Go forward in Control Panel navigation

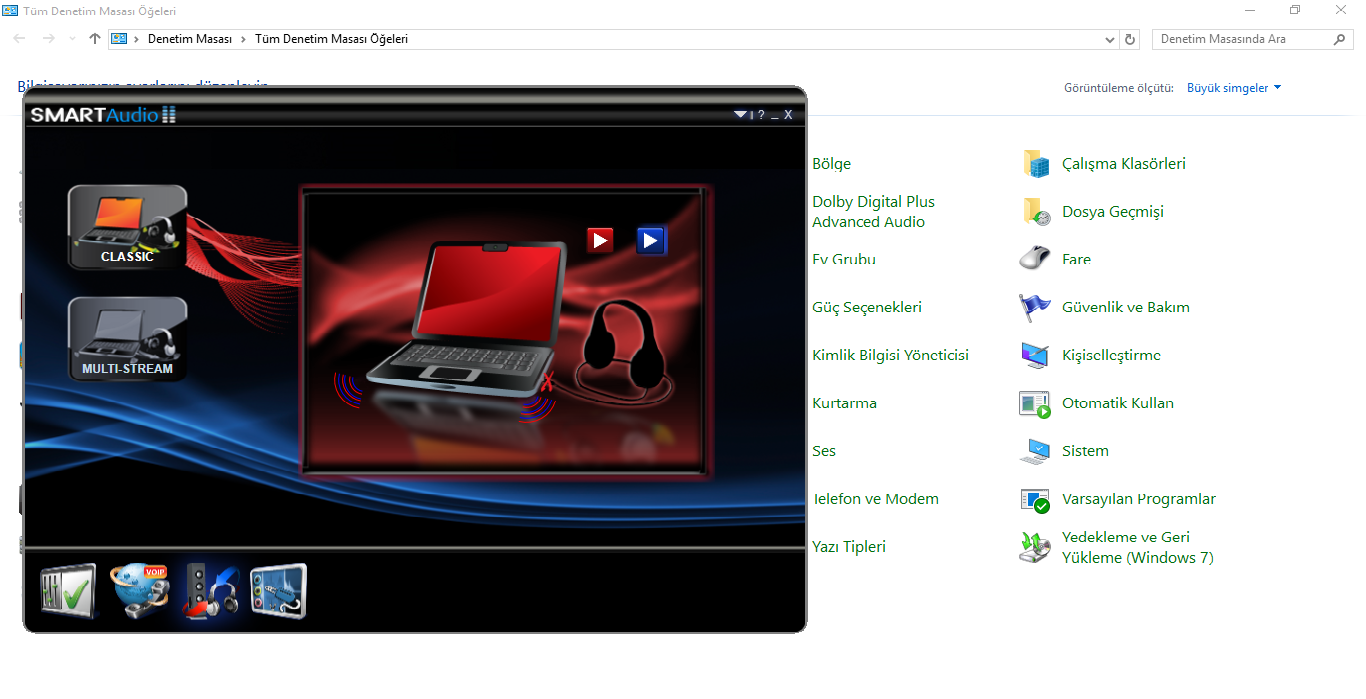48,39
